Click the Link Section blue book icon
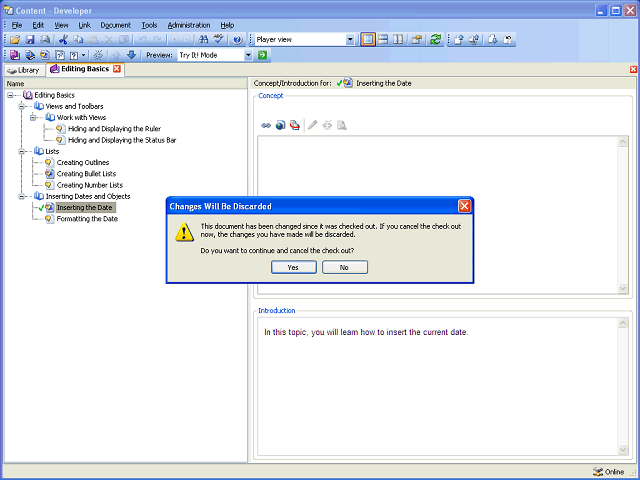 click(x=30, y=55)
